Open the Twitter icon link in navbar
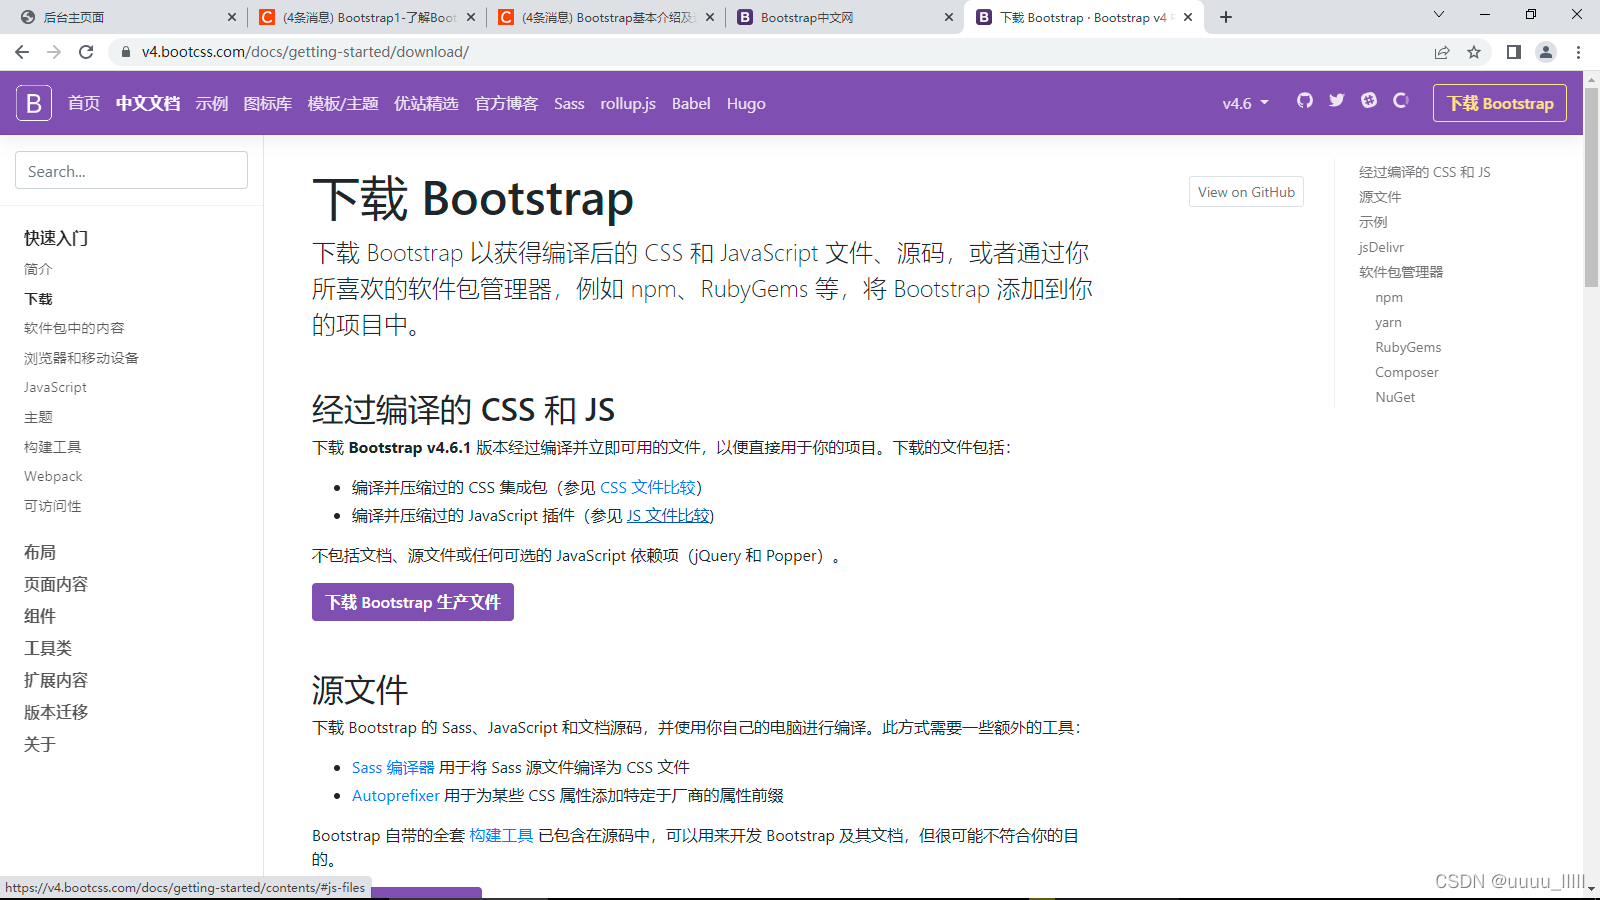Viewport: 1600px width, 900px height. [x=1337, y=100]
